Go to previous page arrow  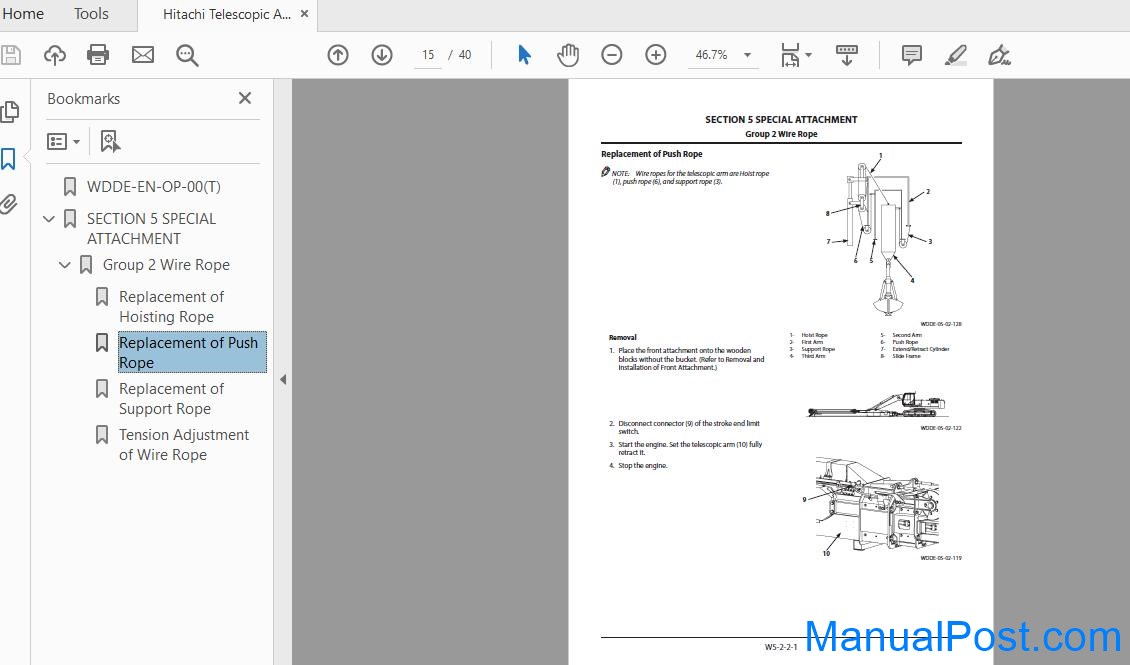pos(338,55)
